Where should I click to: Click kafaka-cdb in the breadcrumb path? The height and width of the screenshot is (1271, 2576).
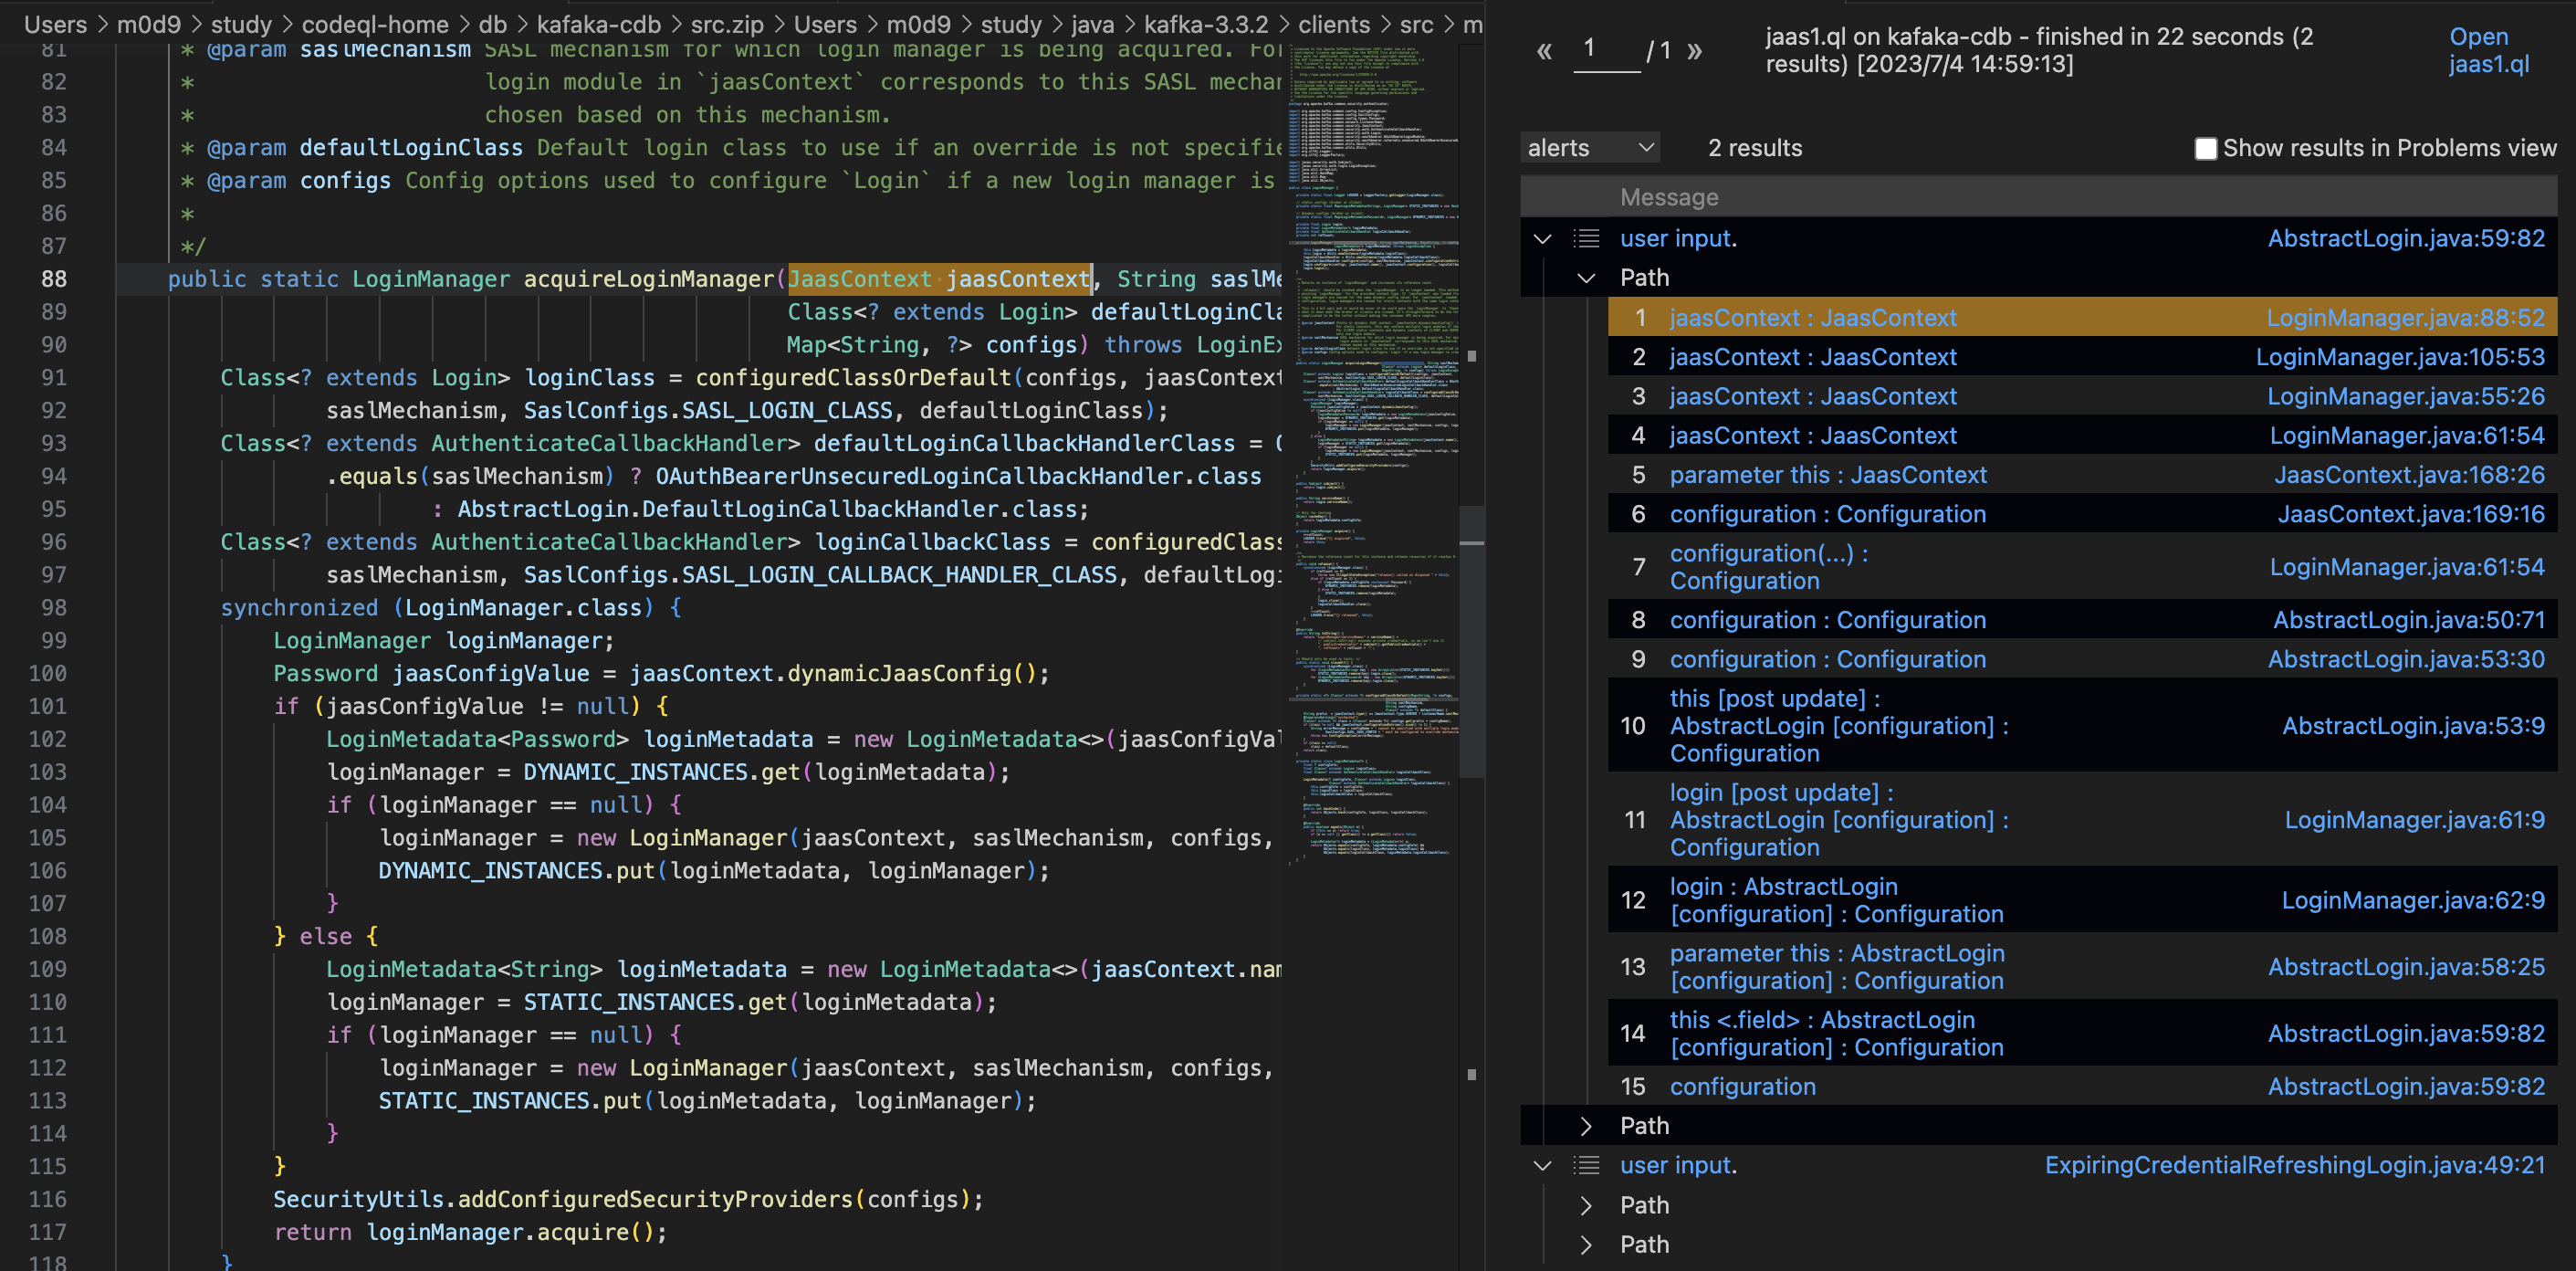pyautogui.click(x=598, y=24)
